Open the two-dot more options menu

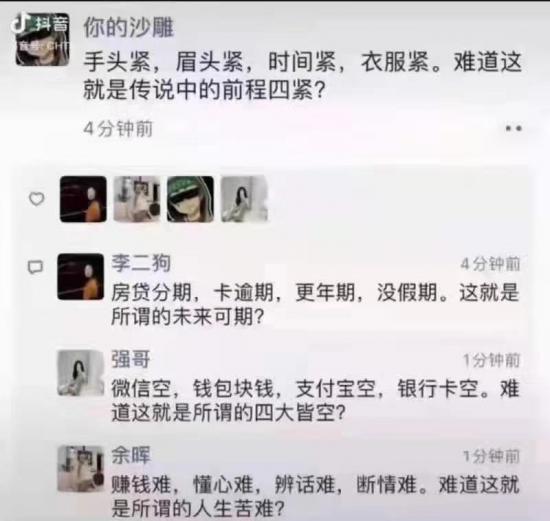514,129
